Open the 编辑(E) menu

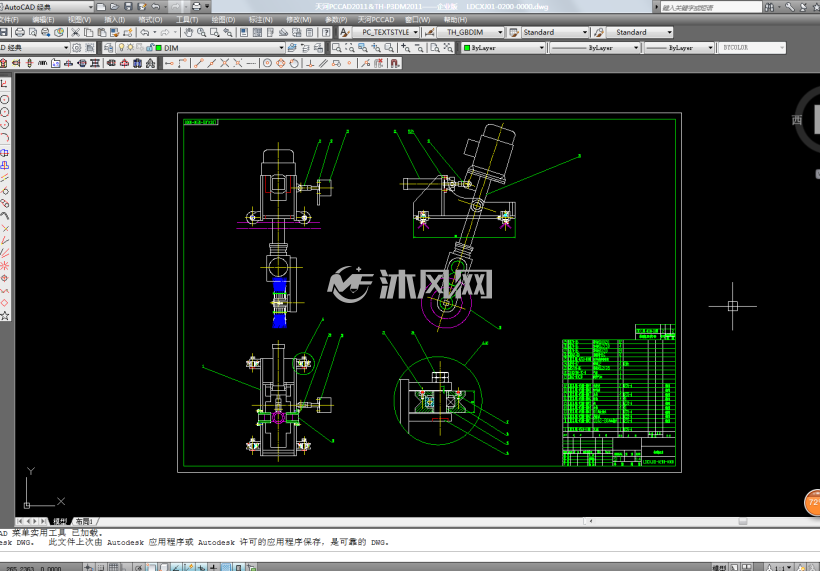(43, 19)
